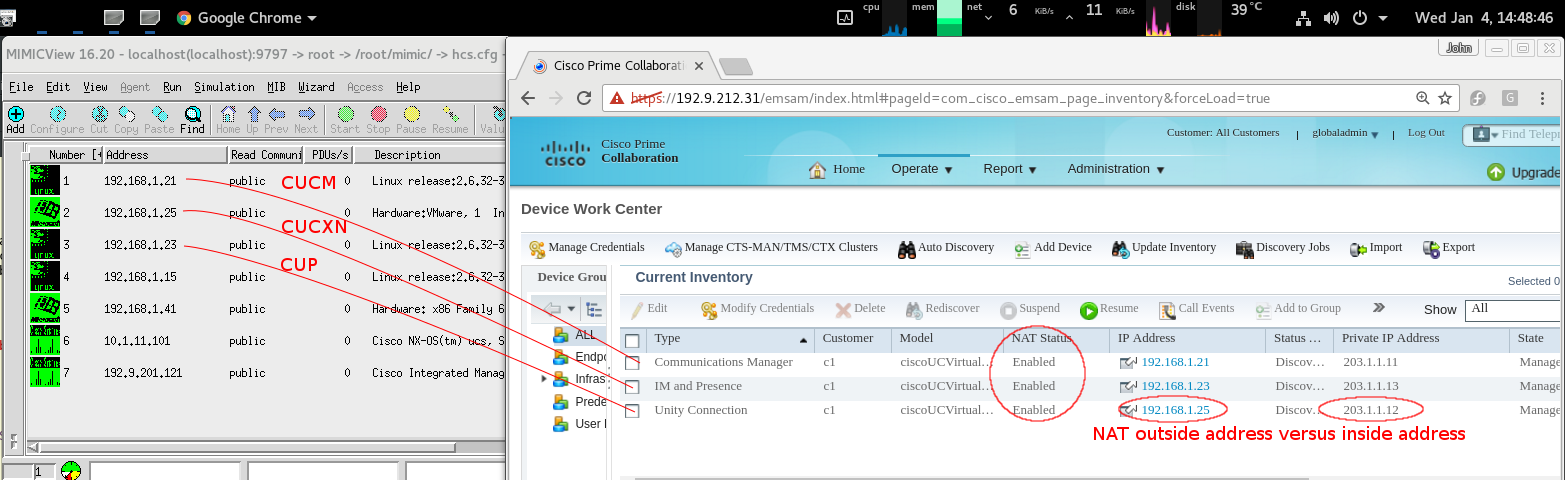Click the Up arrow icon in MIMICView

(x=254, y=114)
